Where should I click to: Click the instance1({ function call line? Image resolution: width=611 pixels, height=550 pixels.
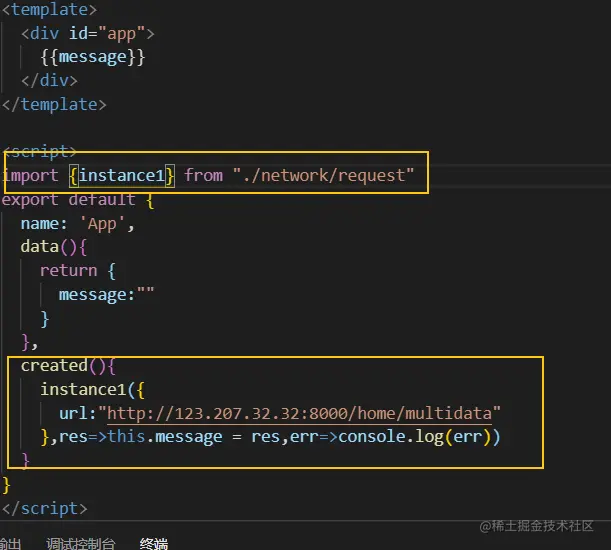coord(92,389)
